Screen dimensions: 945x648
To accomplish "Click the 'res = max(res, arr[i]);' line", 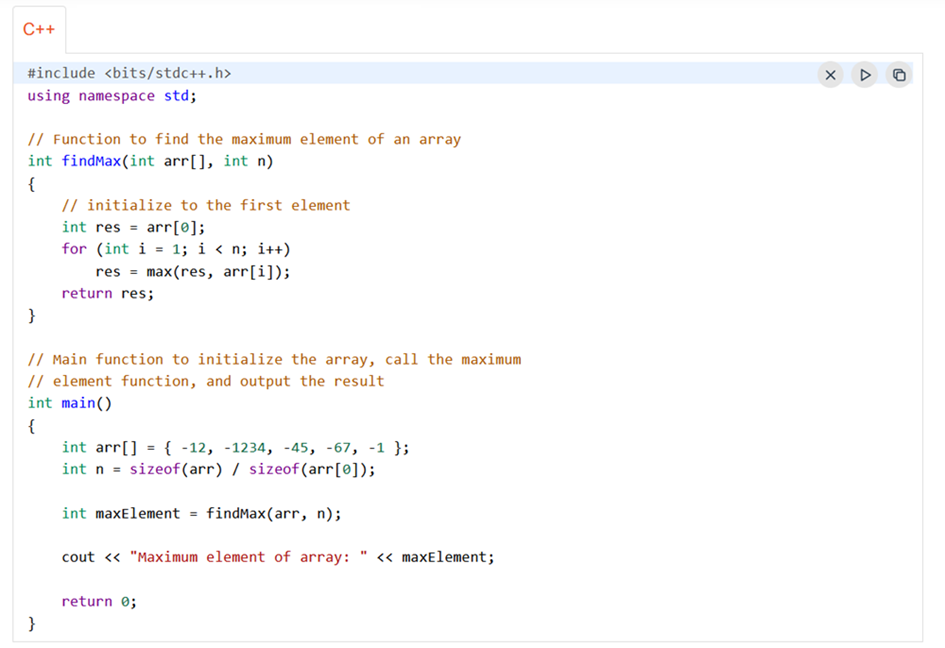I will [192, 271].
